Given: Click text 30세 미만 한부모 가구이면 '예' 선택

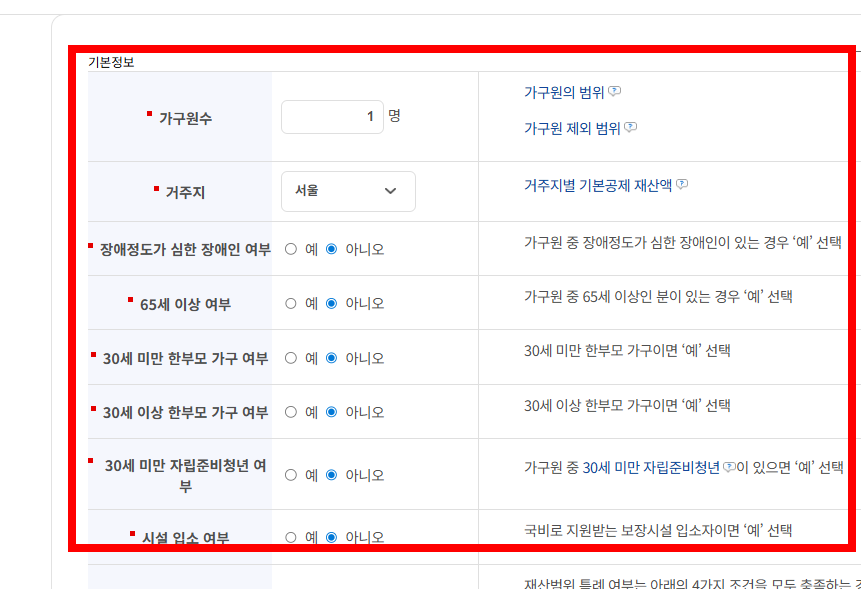Looking at the screenshot, I should [x=627, y=351].
